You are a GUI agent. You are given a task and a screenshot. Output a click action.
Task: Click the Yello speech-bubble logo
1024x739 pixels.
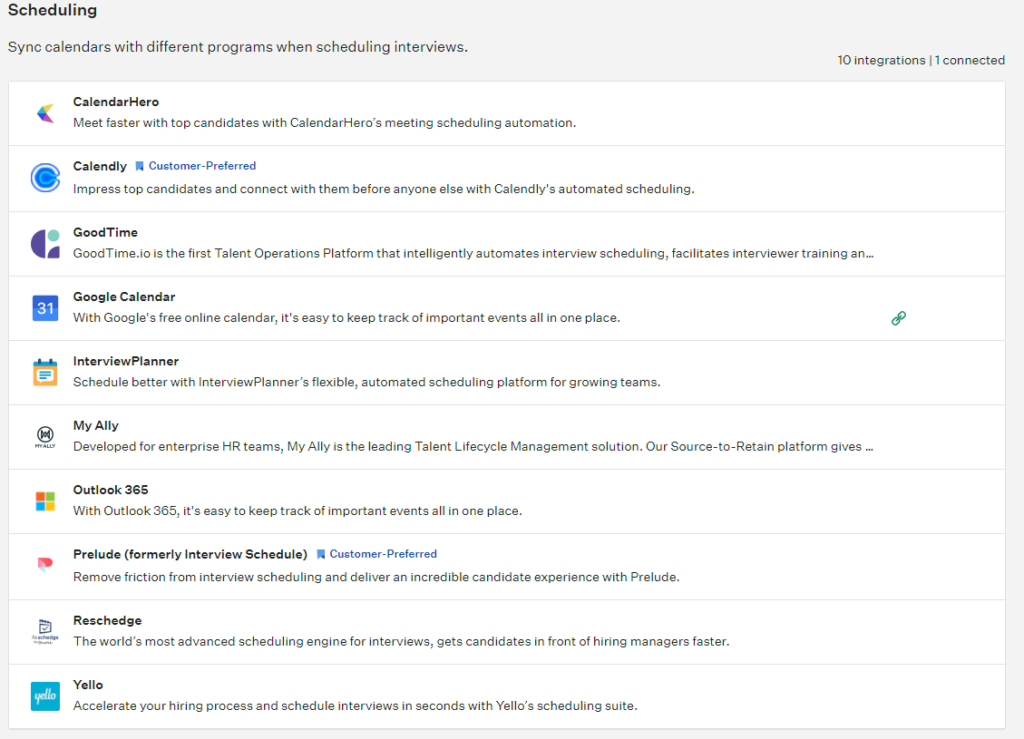[x=44, y=694]
